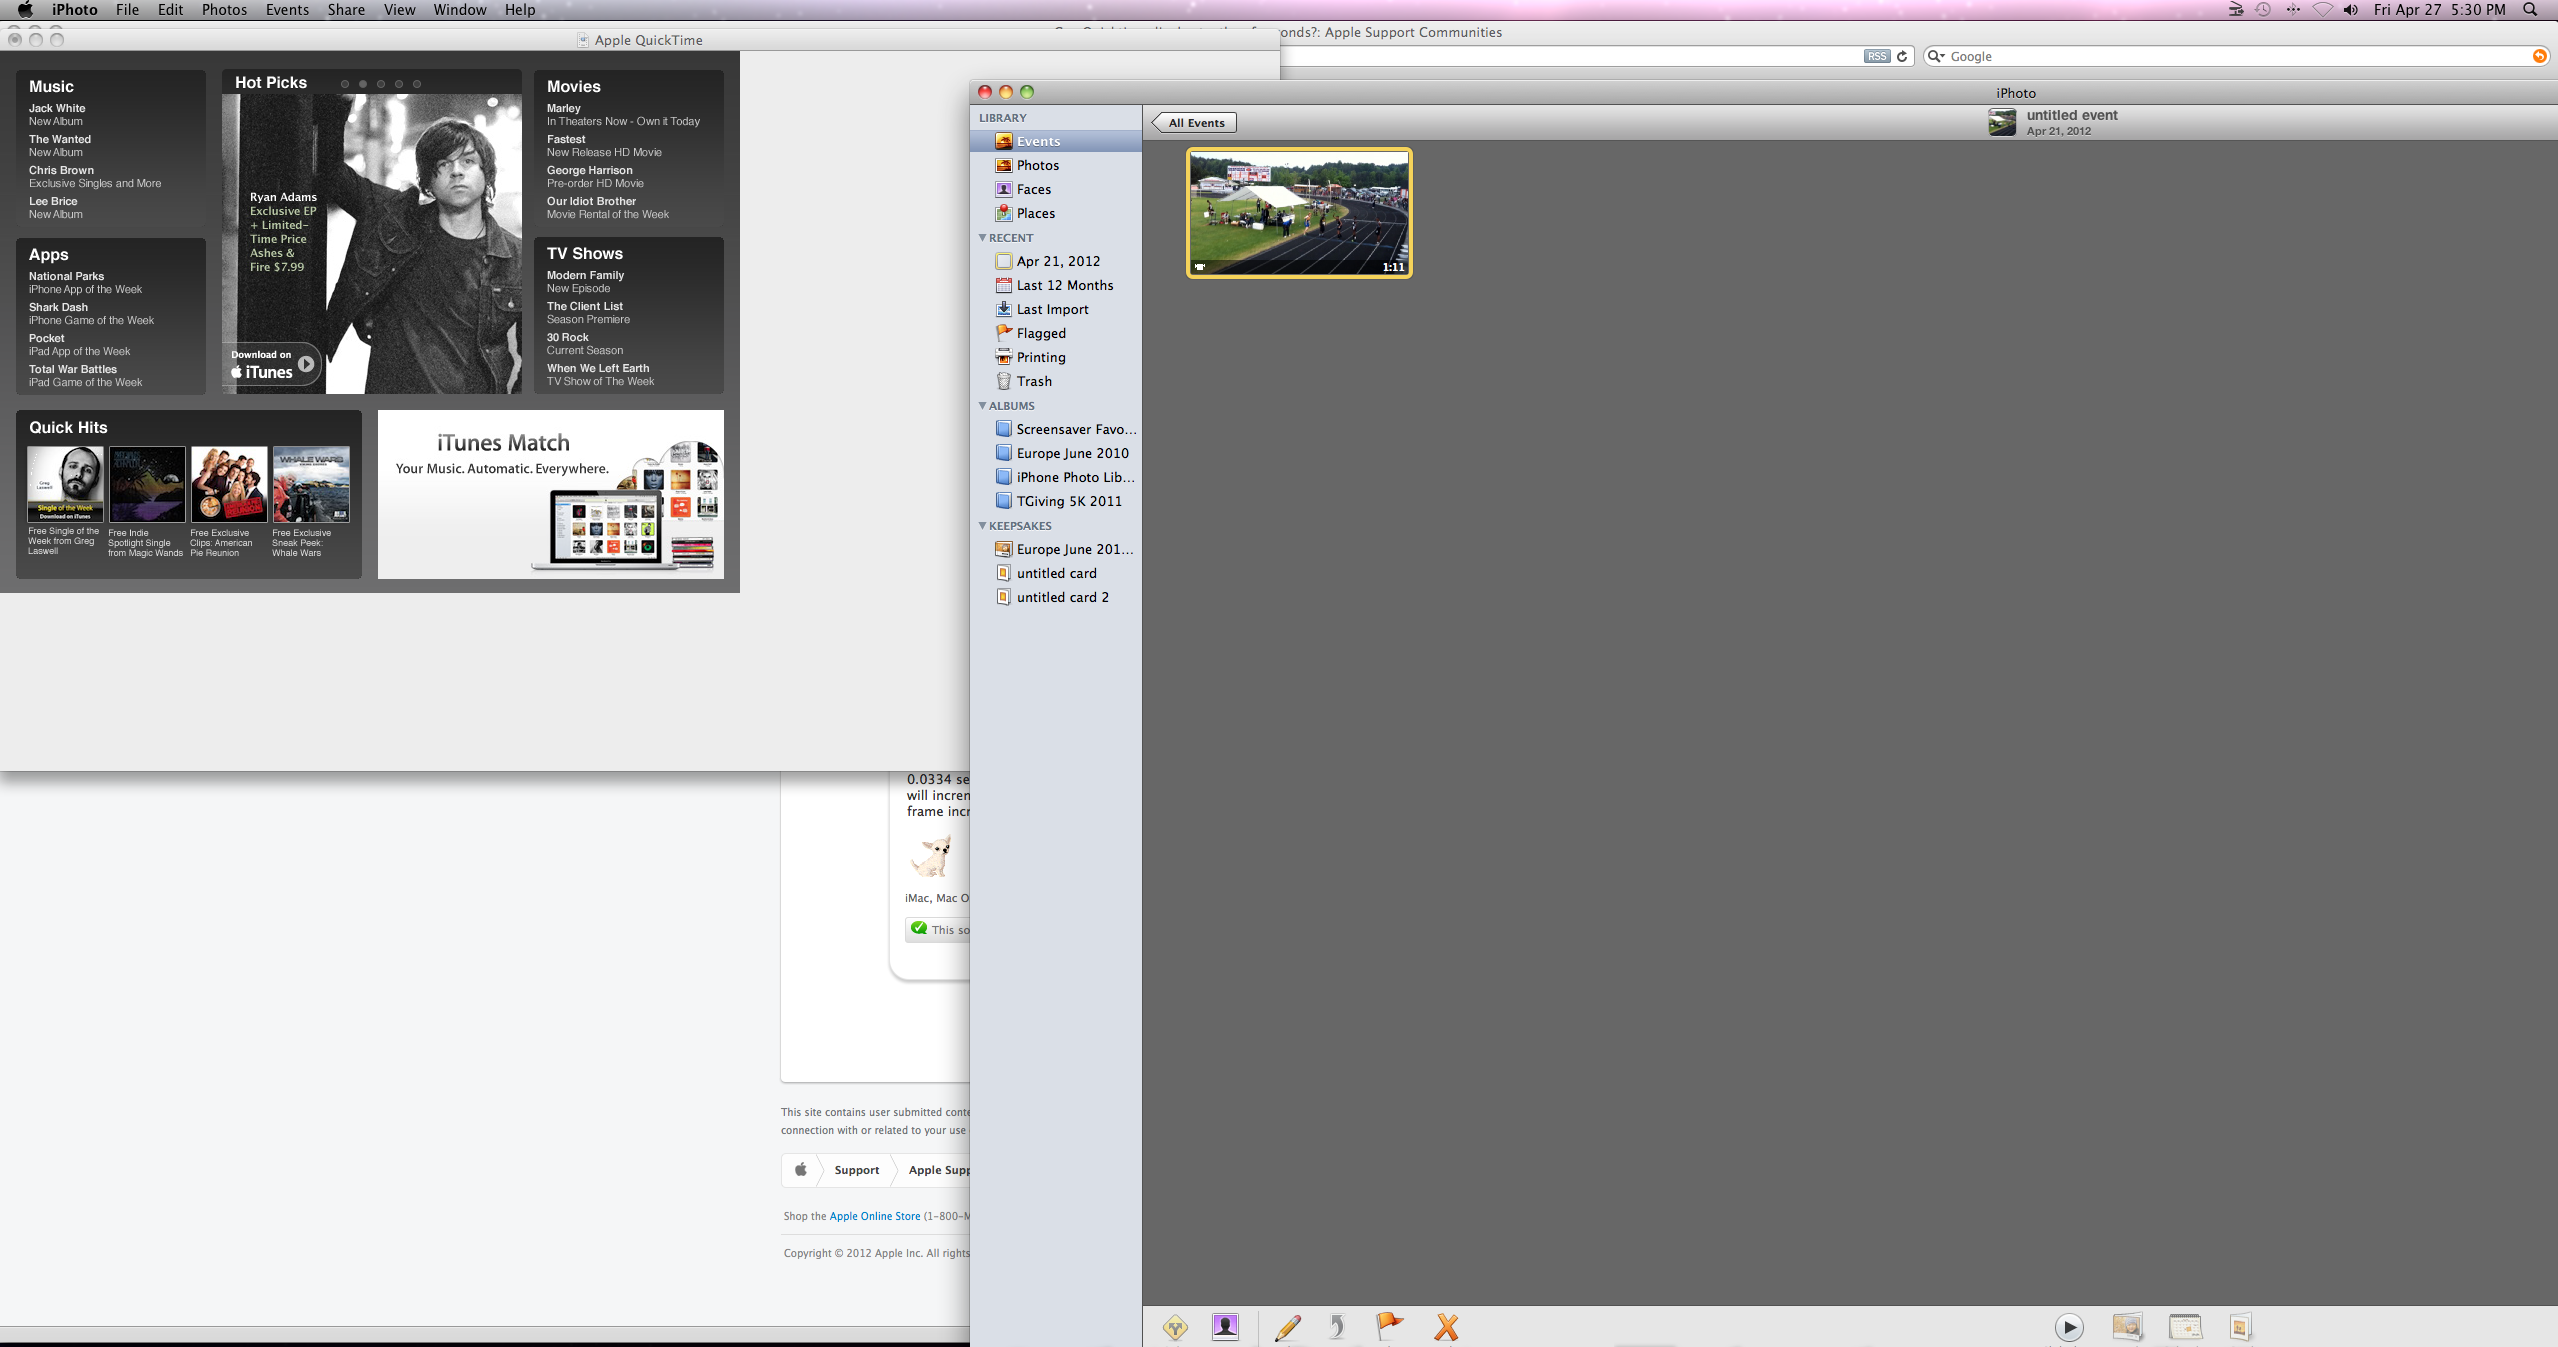Collapse the KEEPSAKES sidebar section
Screen dimensions: 2558x1347
982,526
